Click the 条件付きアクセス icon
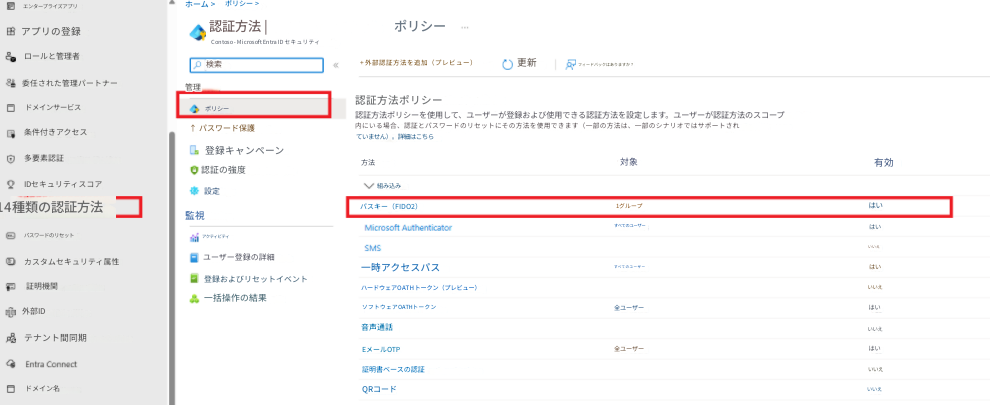The width and height of the screenshot is (990, 405). (10, 133)
